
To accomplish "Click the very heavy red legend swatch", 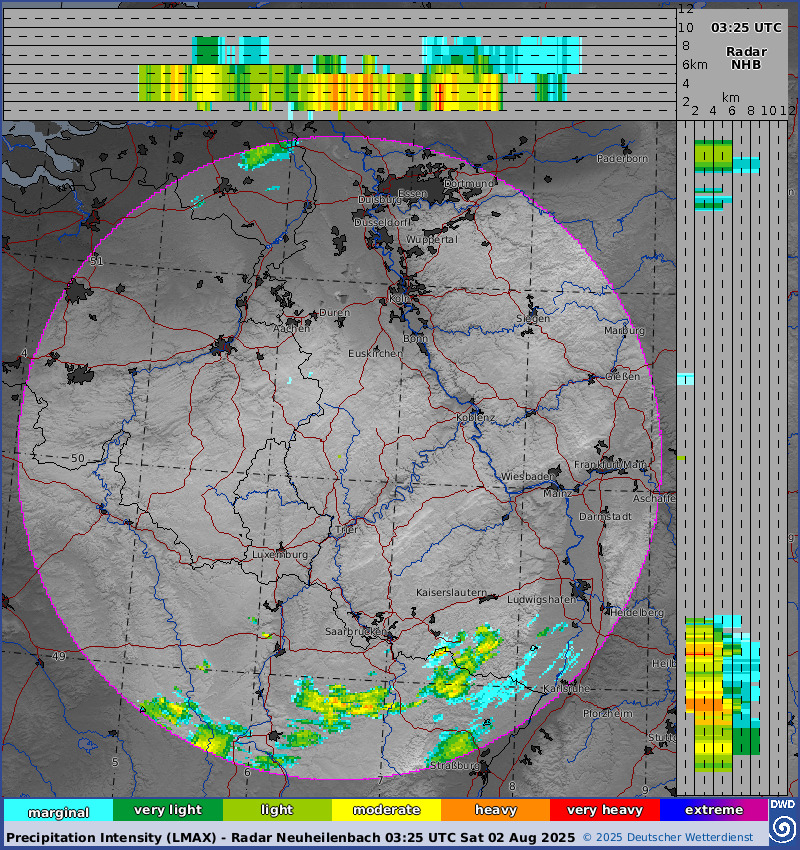I will coord(605,810).
